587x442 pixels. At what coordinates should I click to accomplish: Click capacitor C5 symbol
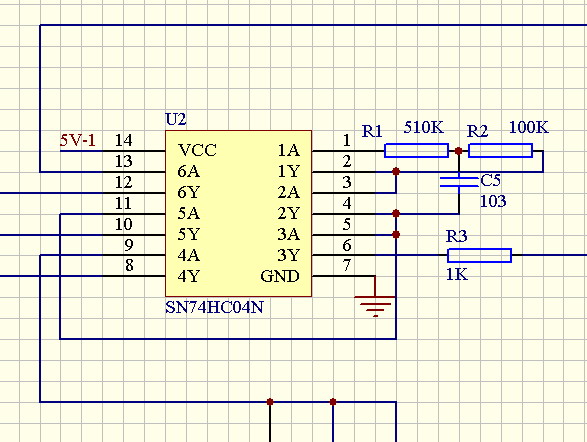(459, 182)
